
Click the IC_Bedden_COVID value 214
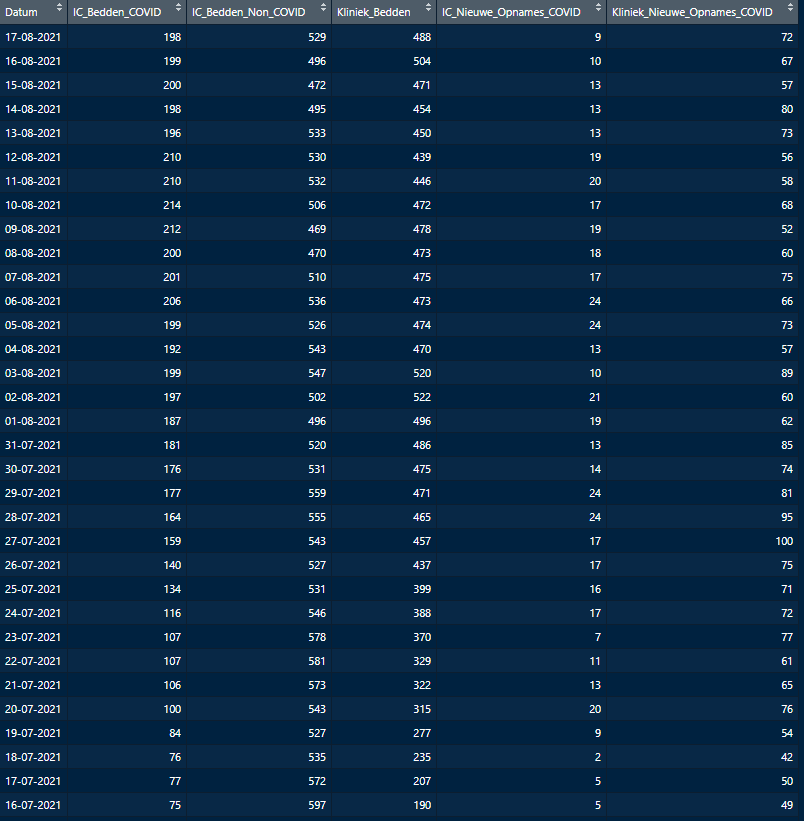pos(172,205)
